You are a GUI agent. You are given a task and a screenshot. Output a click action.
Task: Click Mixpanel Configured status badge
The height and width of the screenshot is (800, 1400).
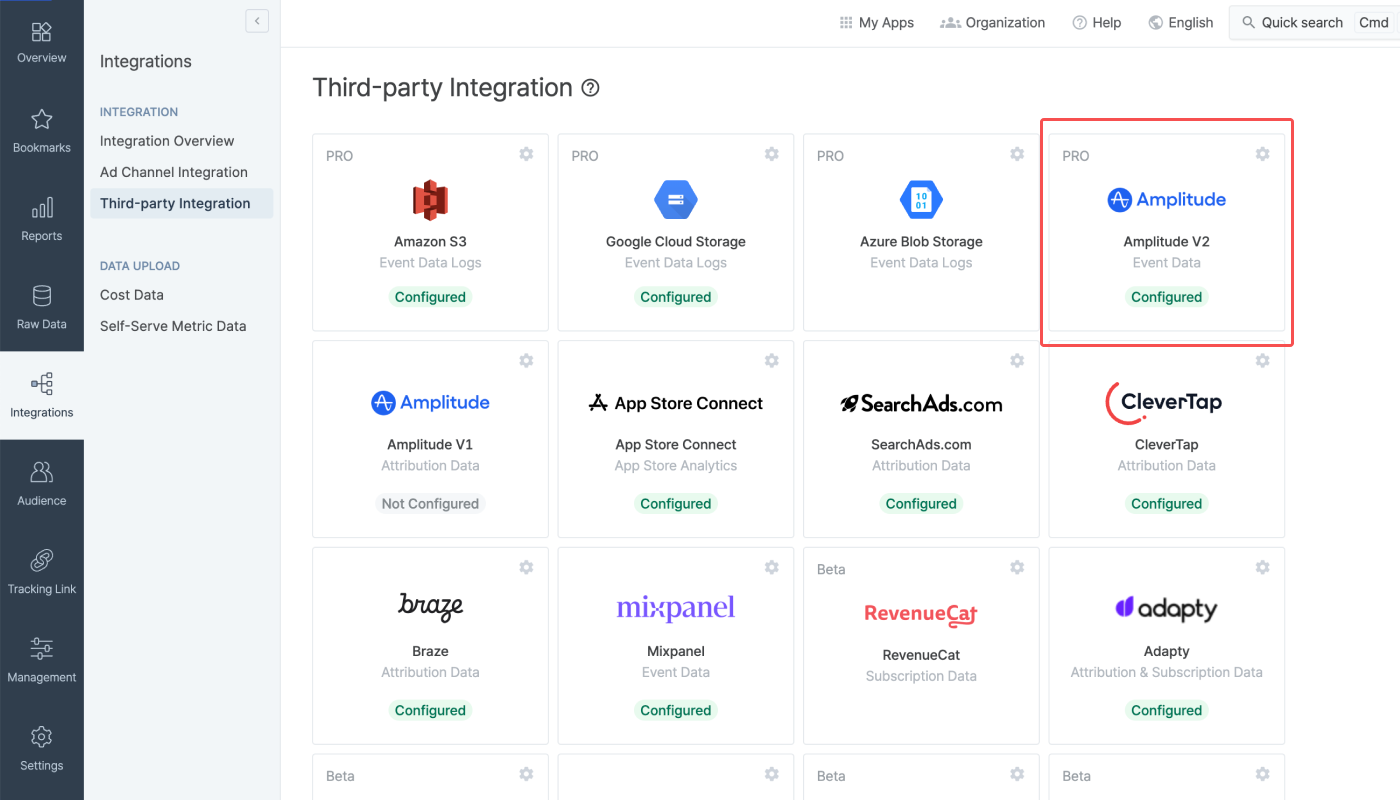click(x=676, y=711)
